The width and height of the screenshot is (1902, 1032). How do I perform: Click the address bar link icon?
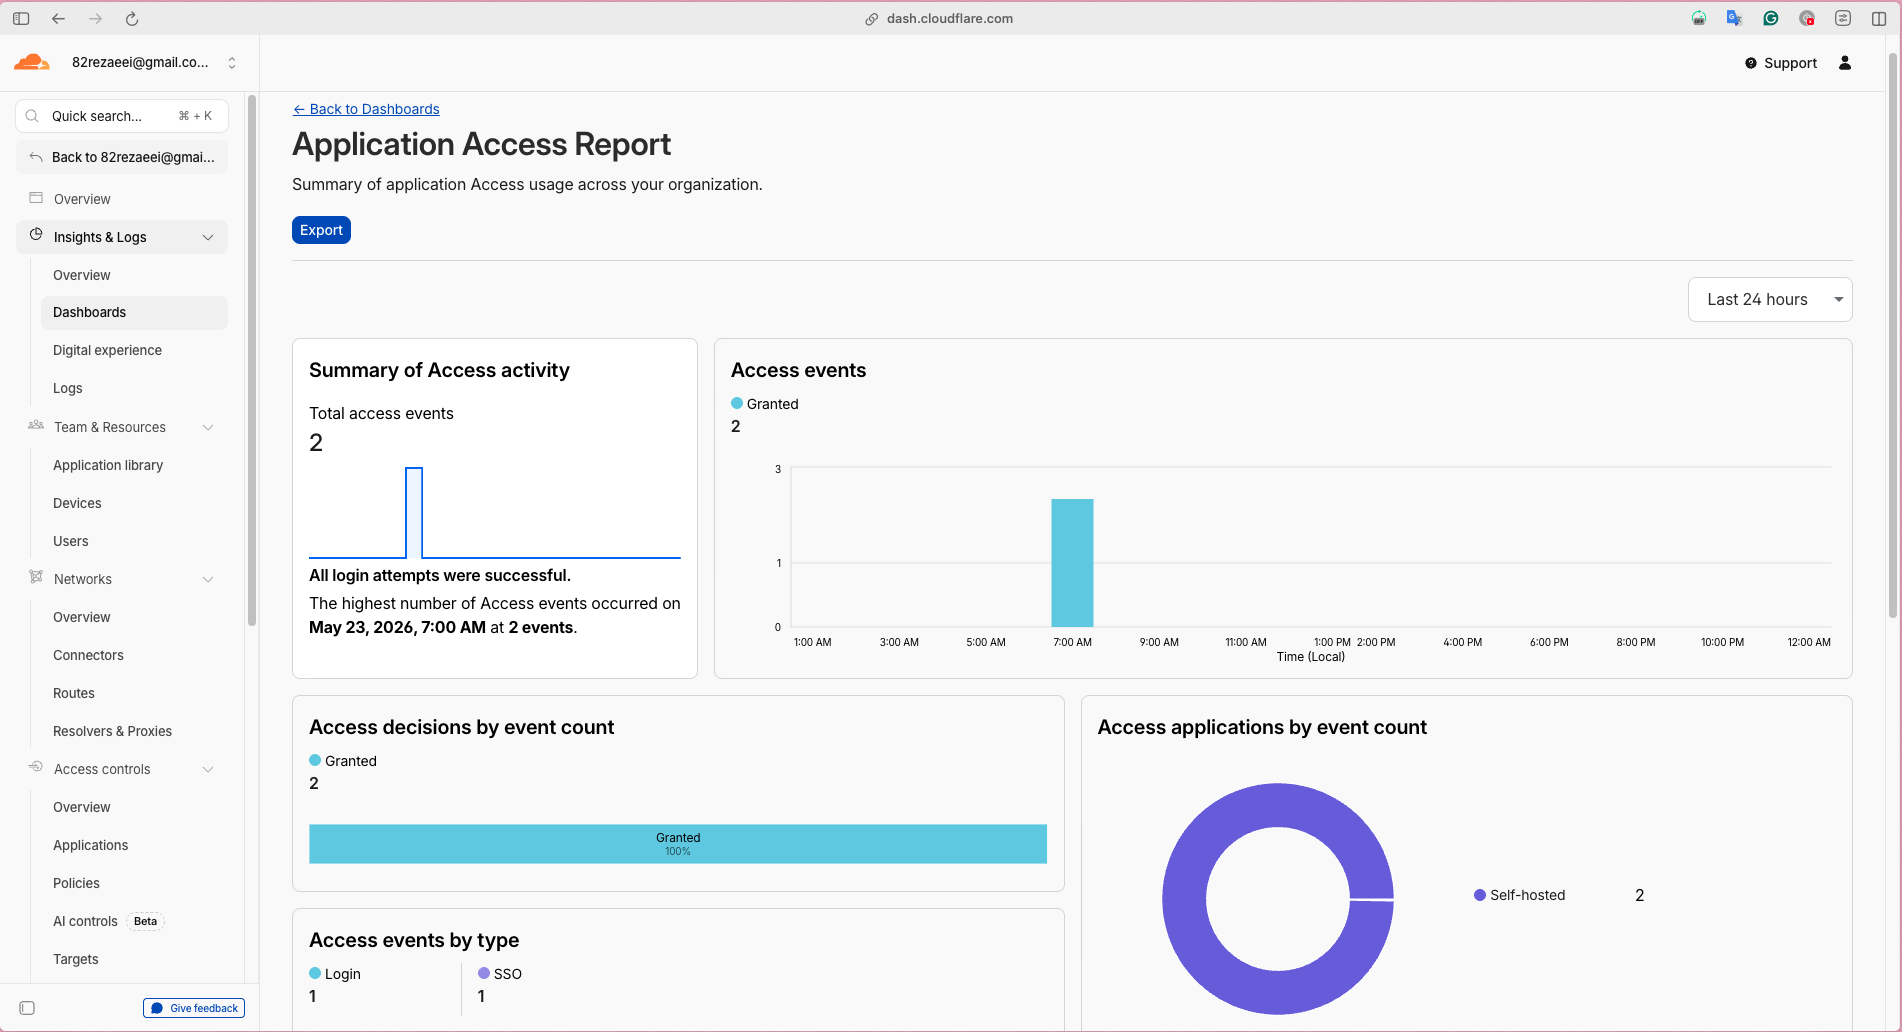pos(872,19)
